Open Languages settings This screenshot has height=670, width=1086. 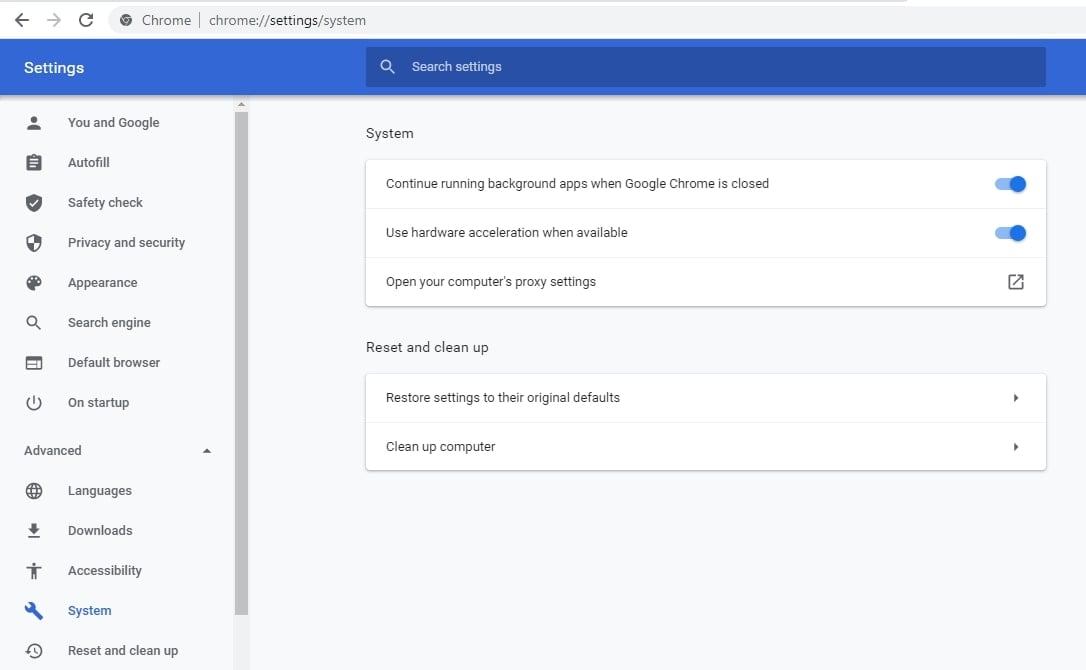pyautogui.click(x=100, y=491)
